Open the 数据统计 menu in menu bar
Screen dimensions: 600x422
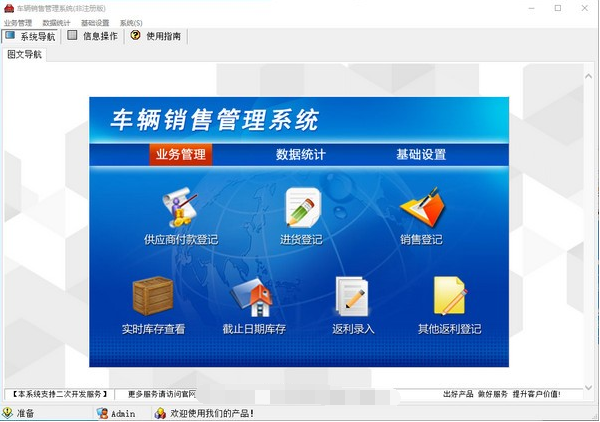pyautogui.click(x=57, y=23)
